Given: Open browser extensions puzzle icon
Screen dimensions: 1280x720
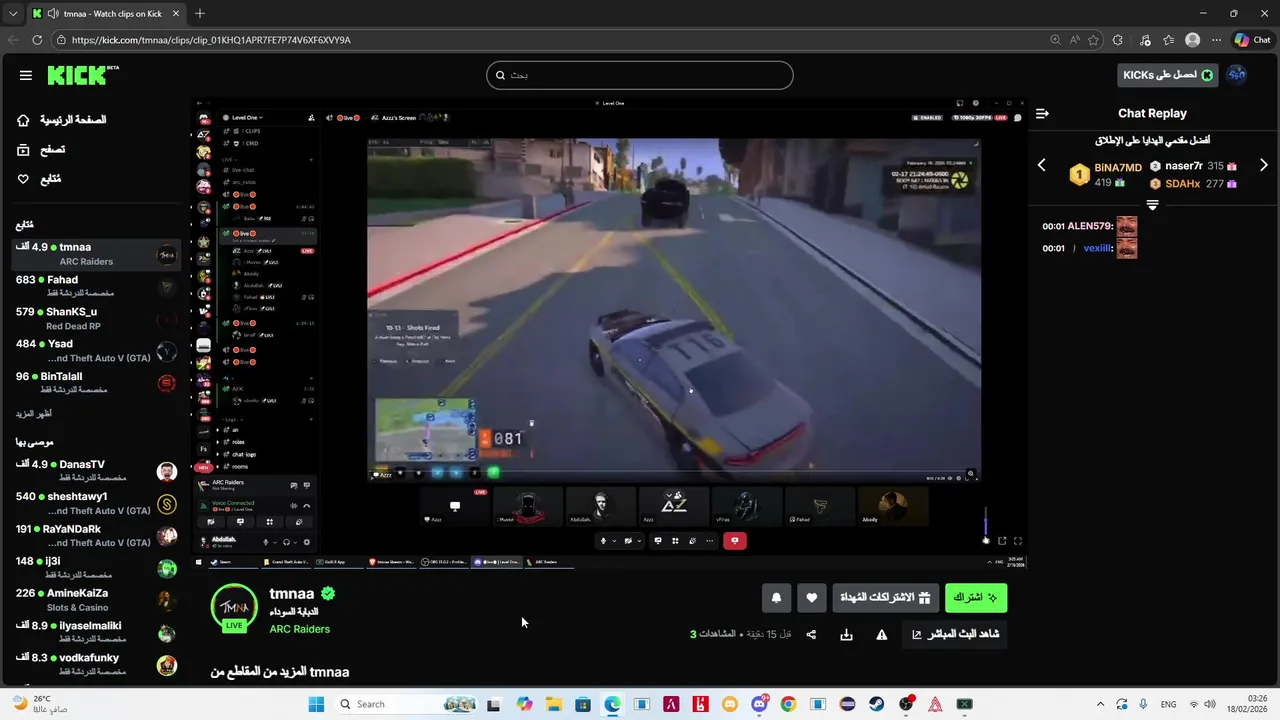Looking at the screenshot, I should pos(1118,40).
